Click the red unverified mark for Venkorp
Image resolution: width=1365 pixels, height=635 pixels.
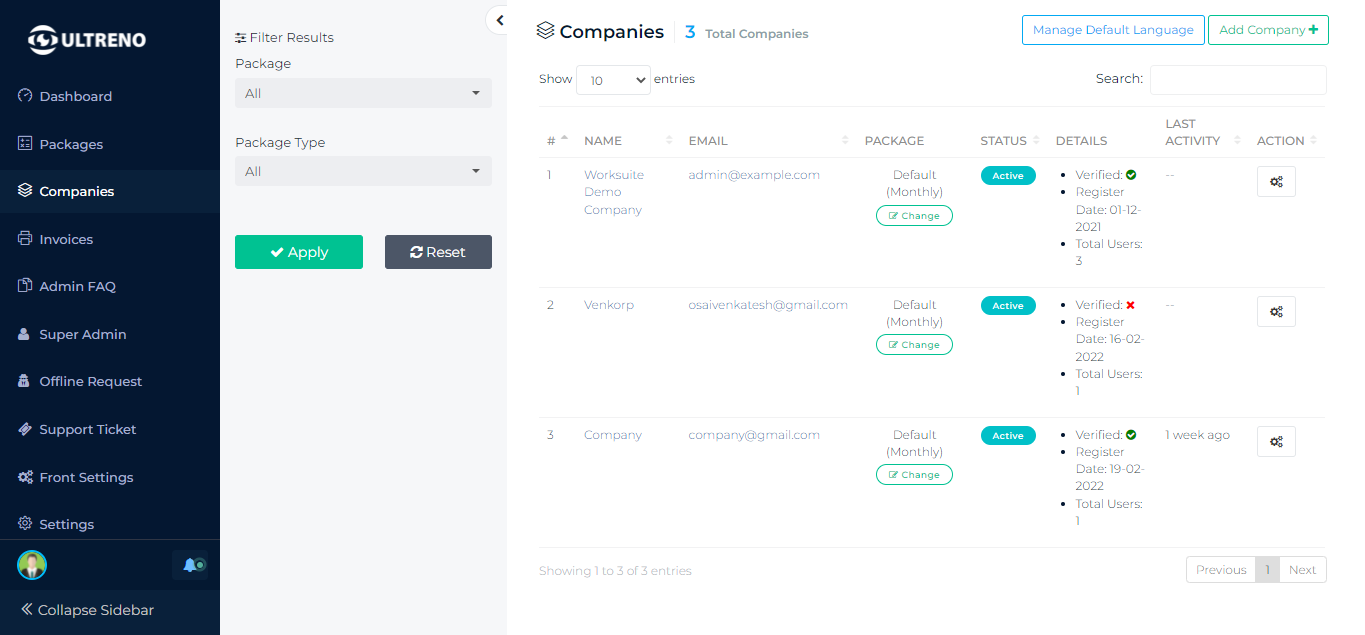(1128, 304)
